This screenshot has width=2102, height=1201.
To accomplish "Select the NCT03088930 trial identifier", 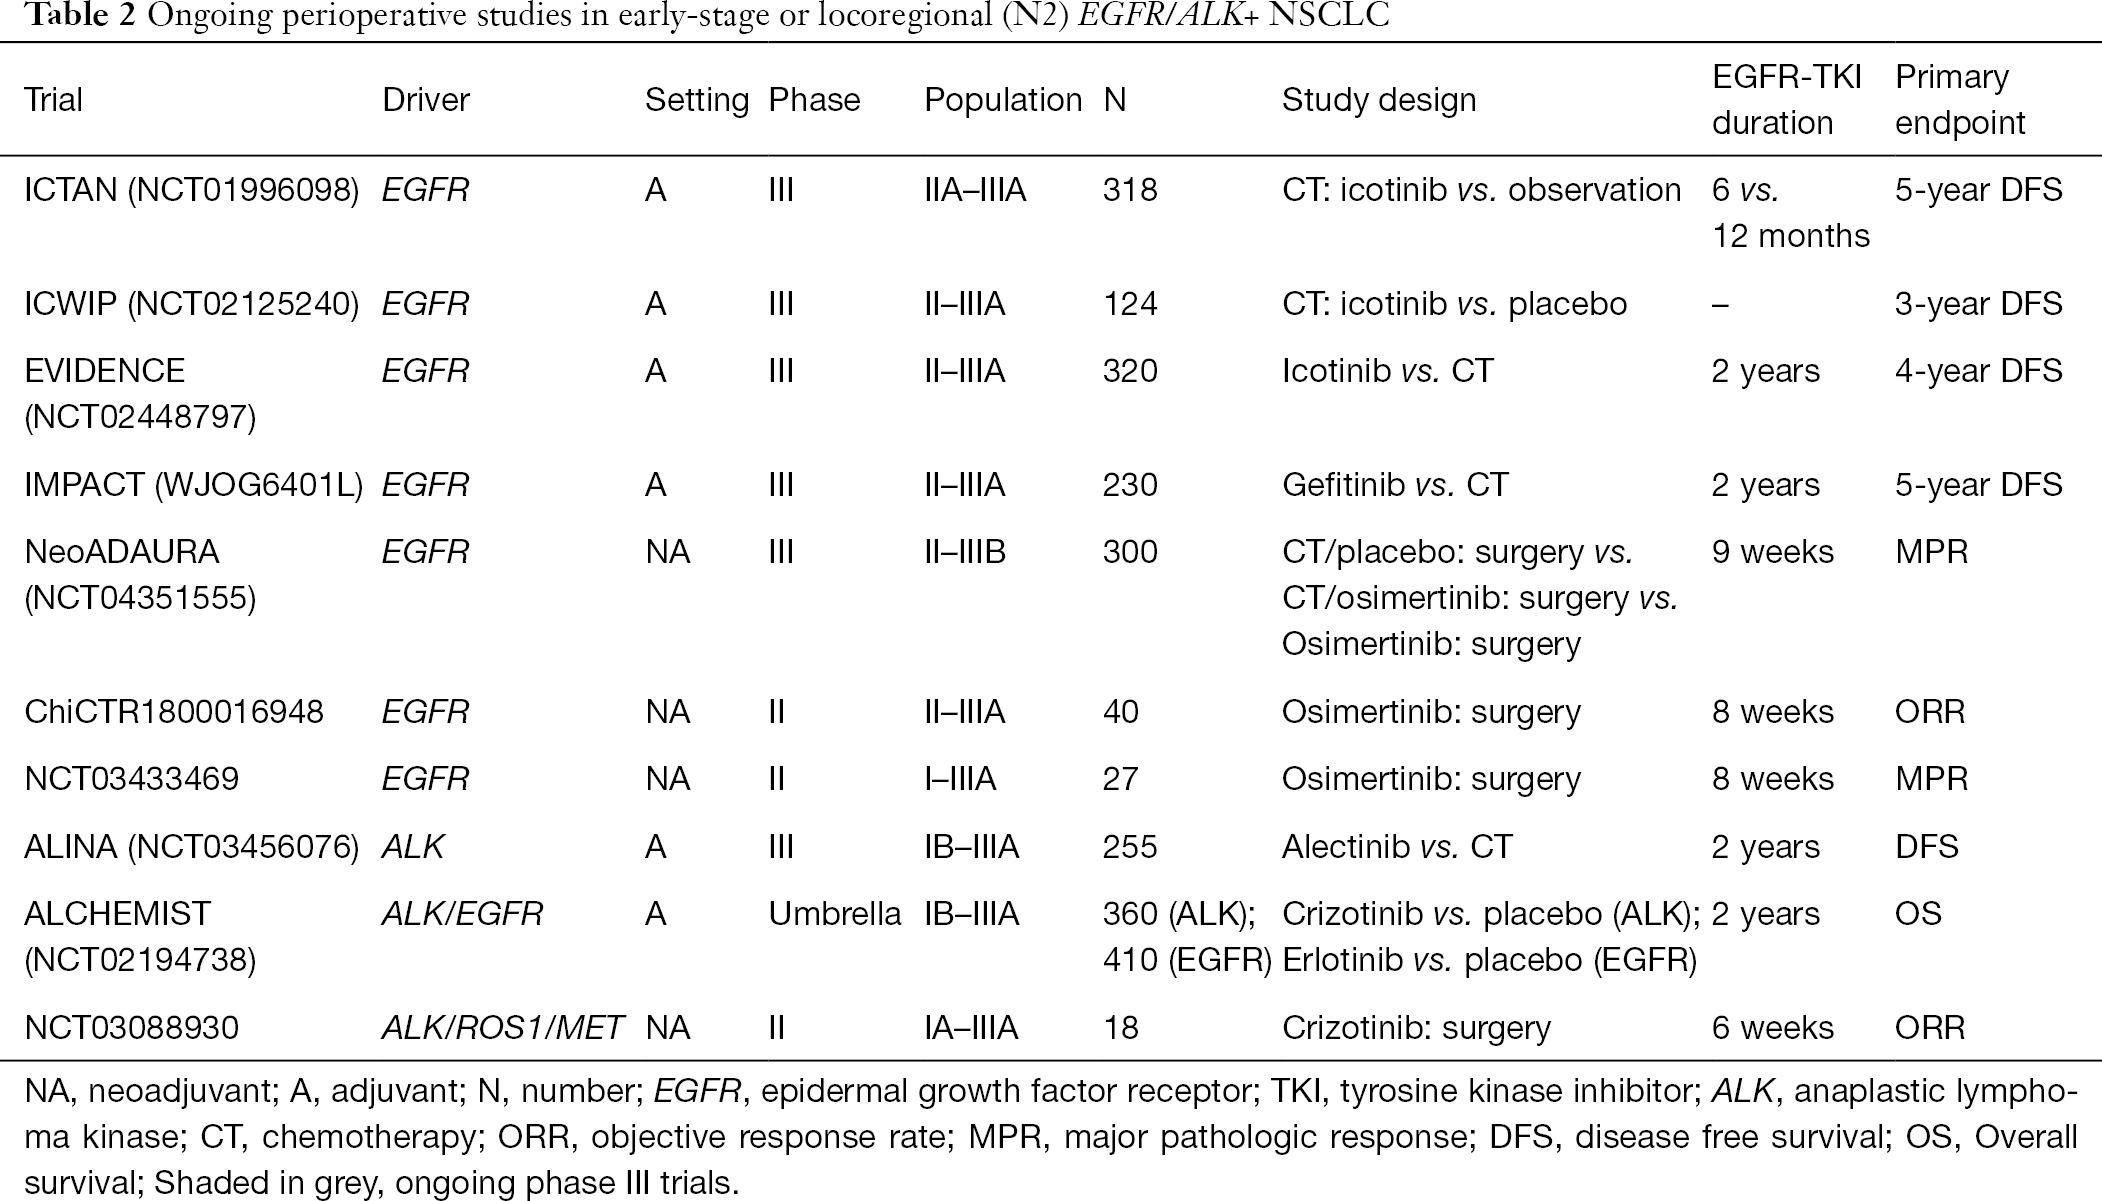I will [x=131, y=1028].
